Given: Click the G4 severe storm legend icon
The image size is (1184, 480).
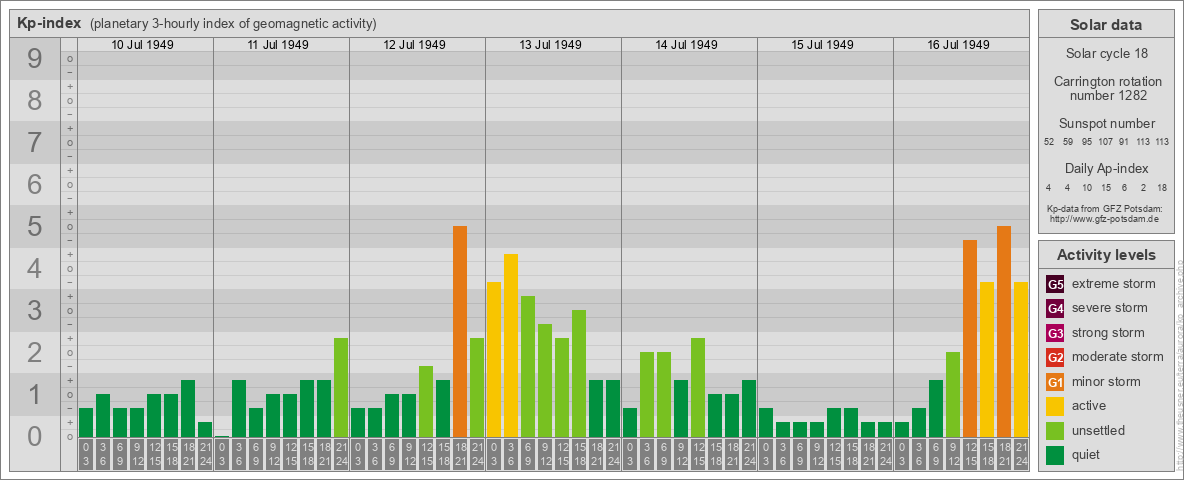Looking at the screenshot, I should click(1055, 309).
